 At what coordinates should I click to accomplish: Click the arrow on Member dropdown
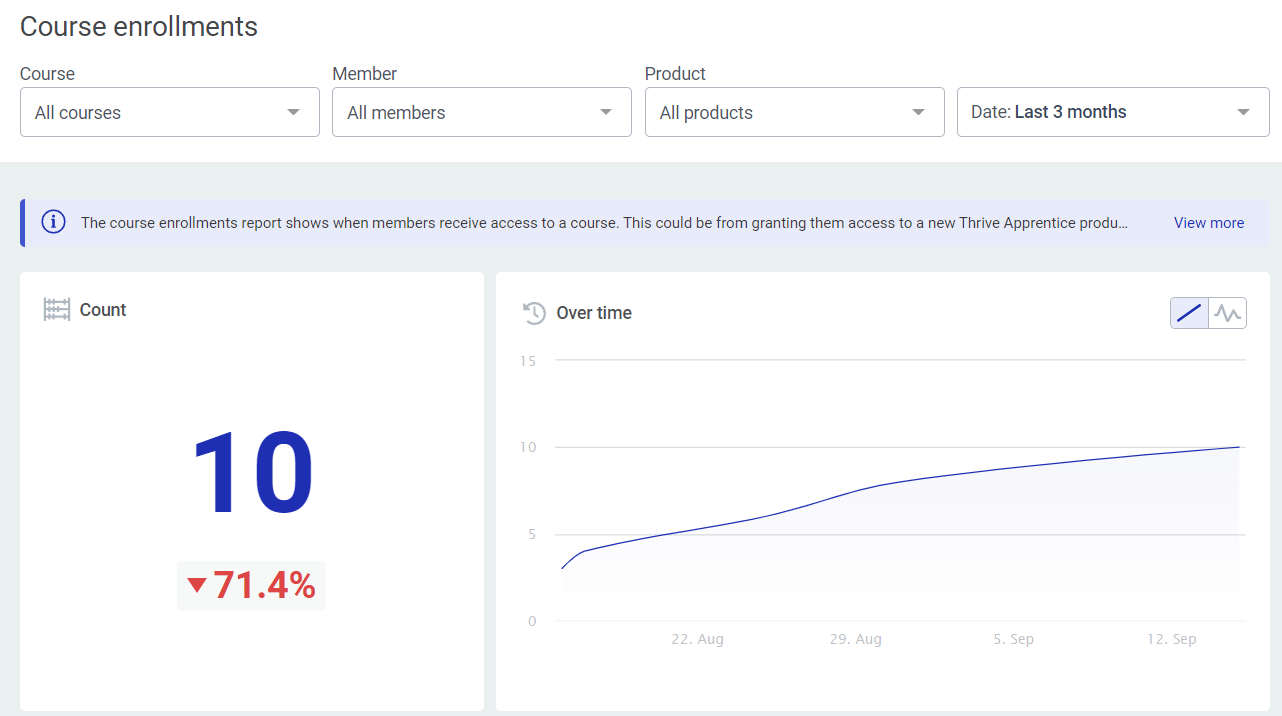606,112
